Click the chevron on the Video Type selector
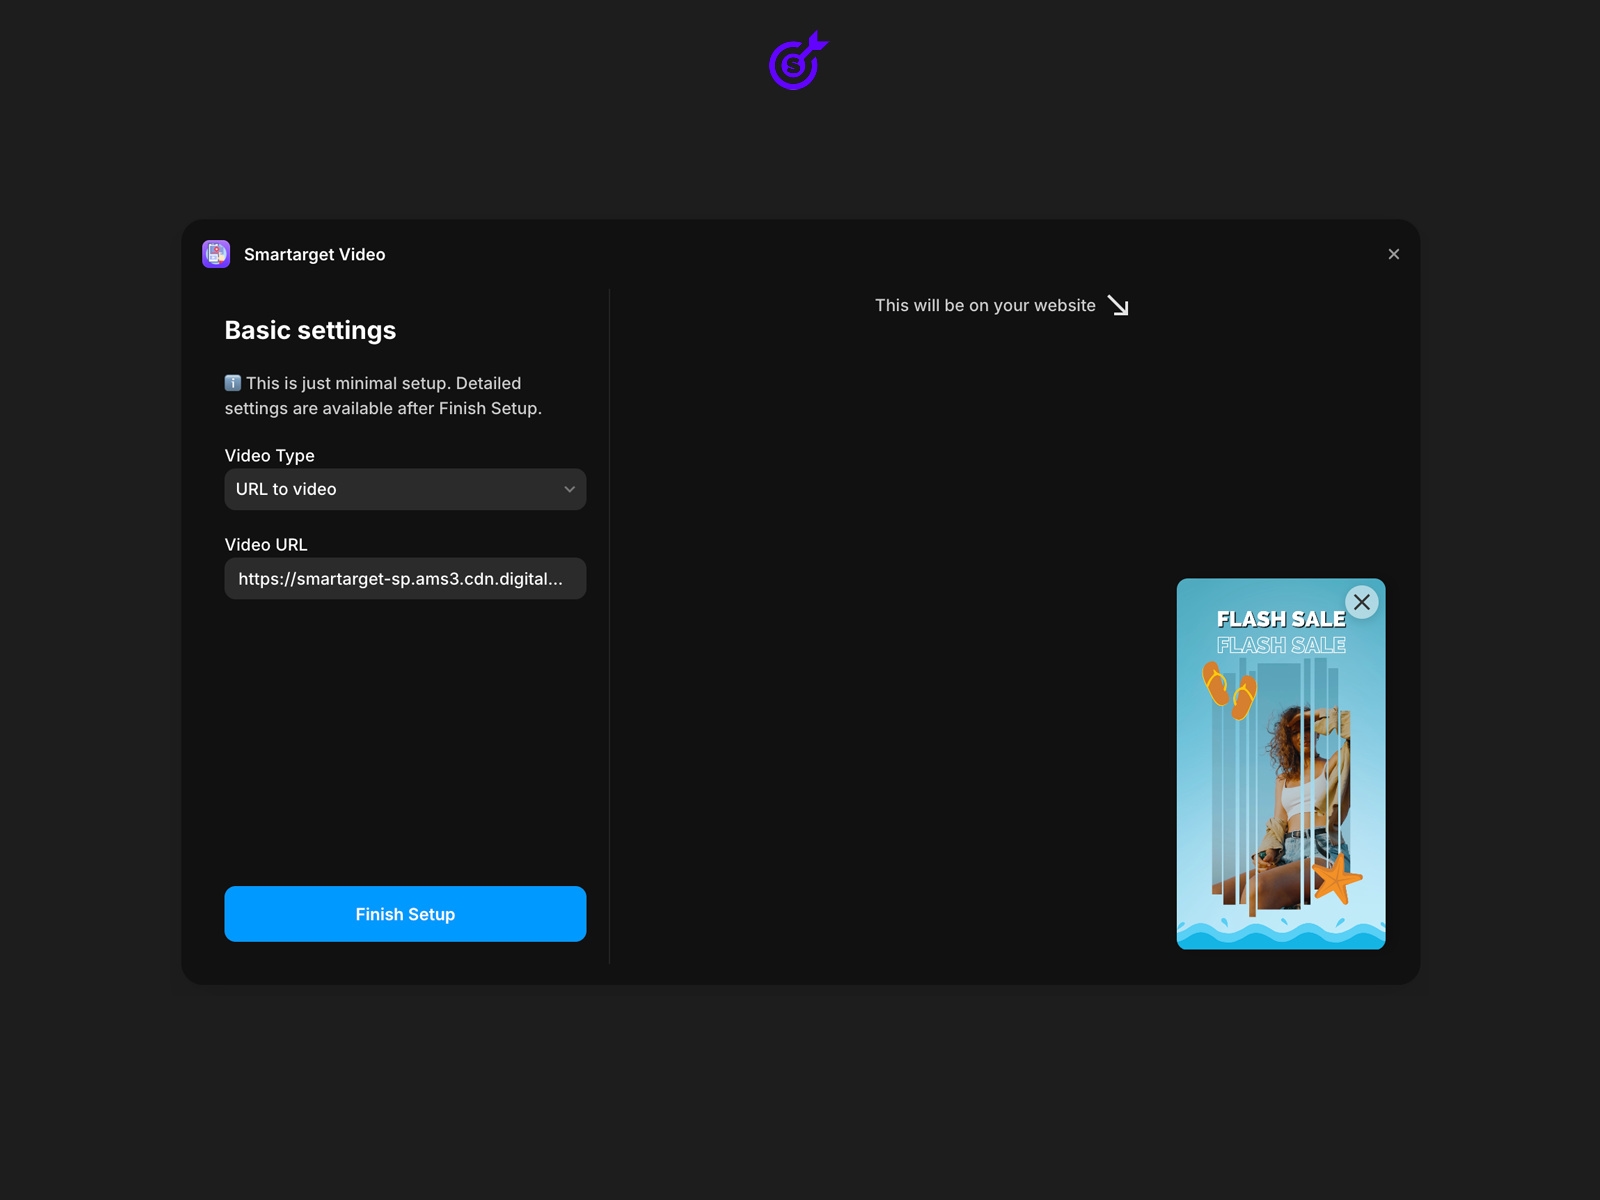 click(569, 489)
